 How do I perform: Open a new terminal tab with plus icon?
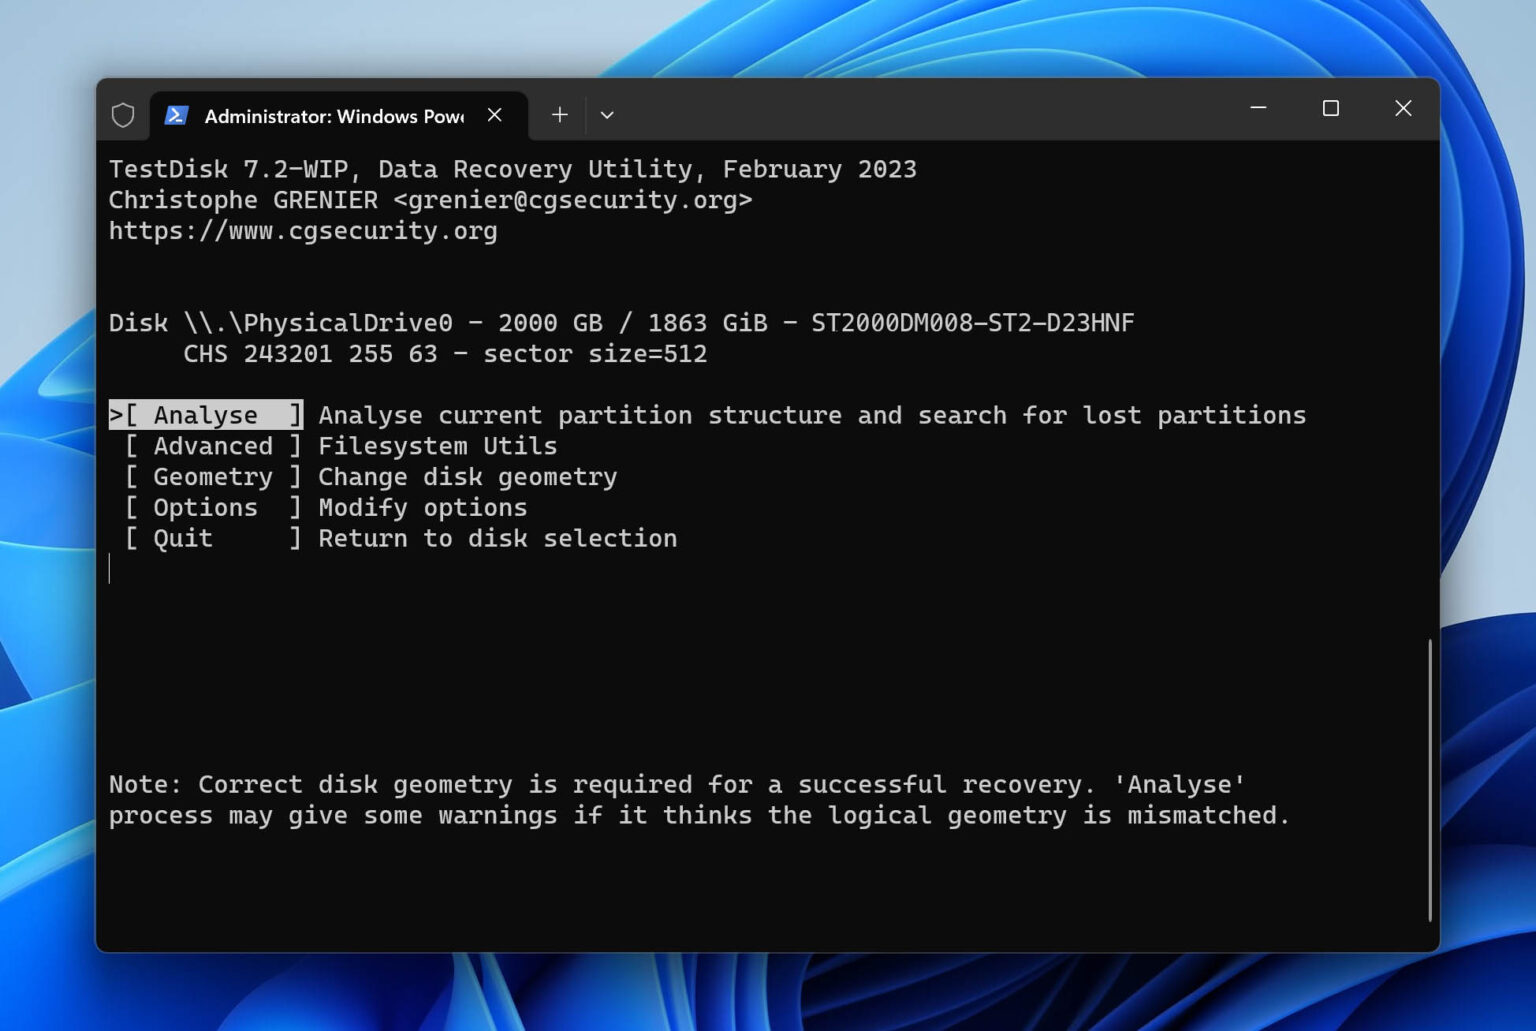pyautogui.click(x=560, y=114)
